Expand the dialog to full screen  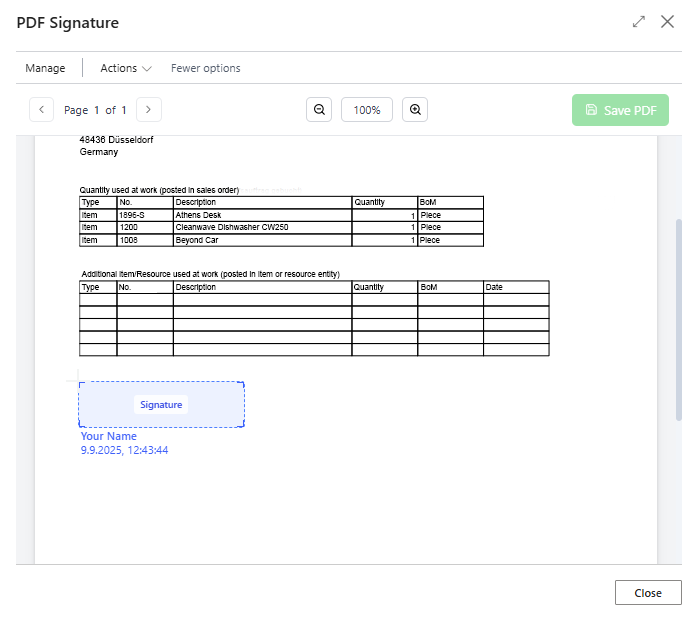639,21
